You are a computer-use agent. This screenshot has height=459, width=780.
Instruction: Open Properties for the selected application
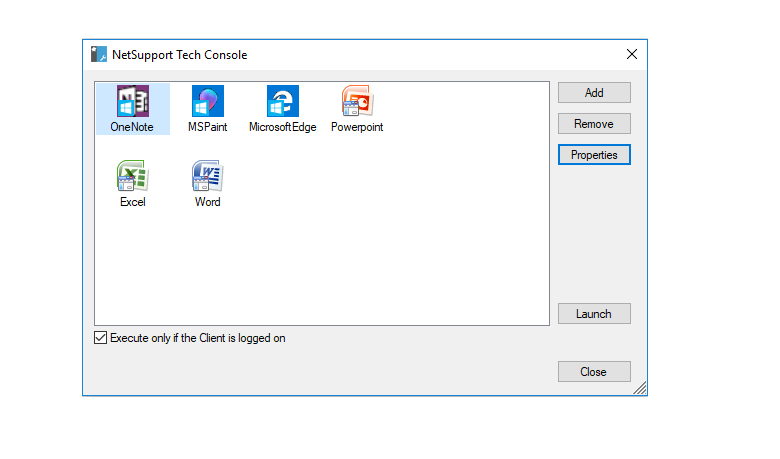594,155
